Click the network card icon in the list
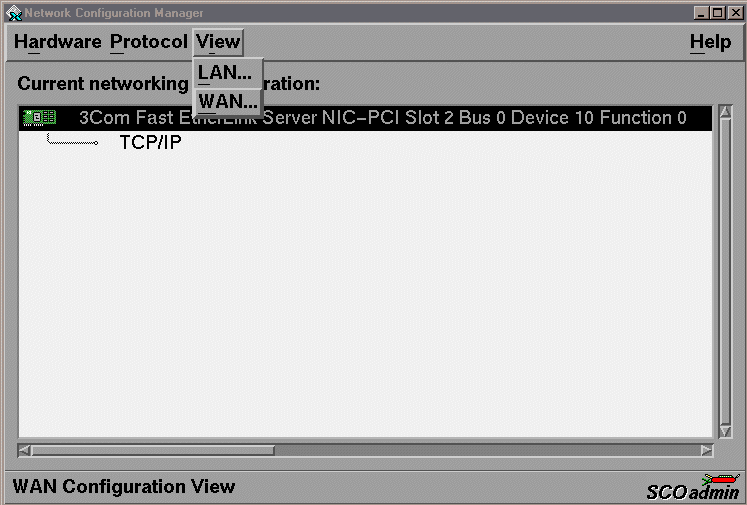Image resolution: width=747 pixels, height=505 pixels. pyautogui.click(x=40, y=118)
